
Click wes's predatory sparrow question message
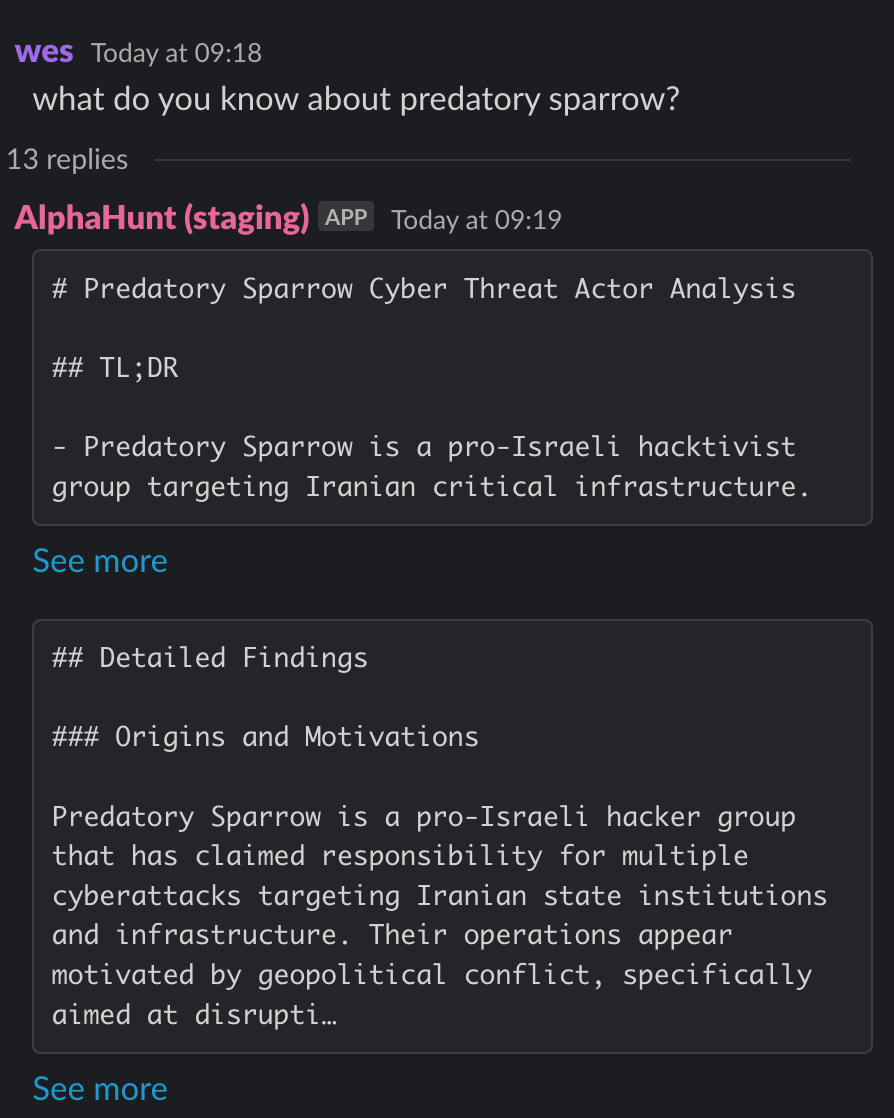pyautogui.click(x=356, y=99)
